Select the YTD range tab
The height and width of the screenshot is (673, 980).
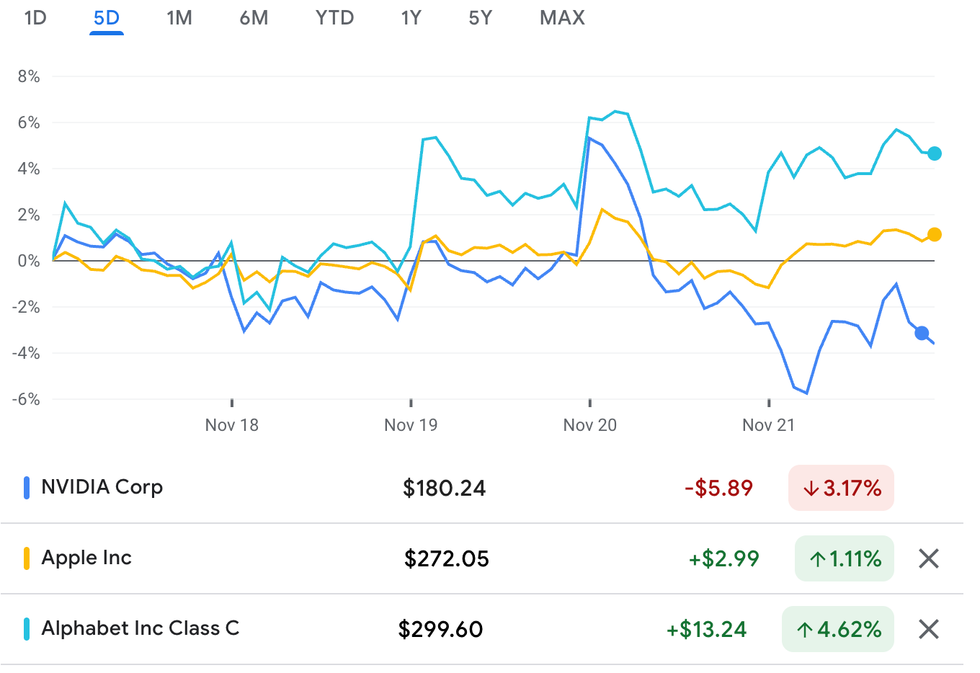tap(334, 18)
